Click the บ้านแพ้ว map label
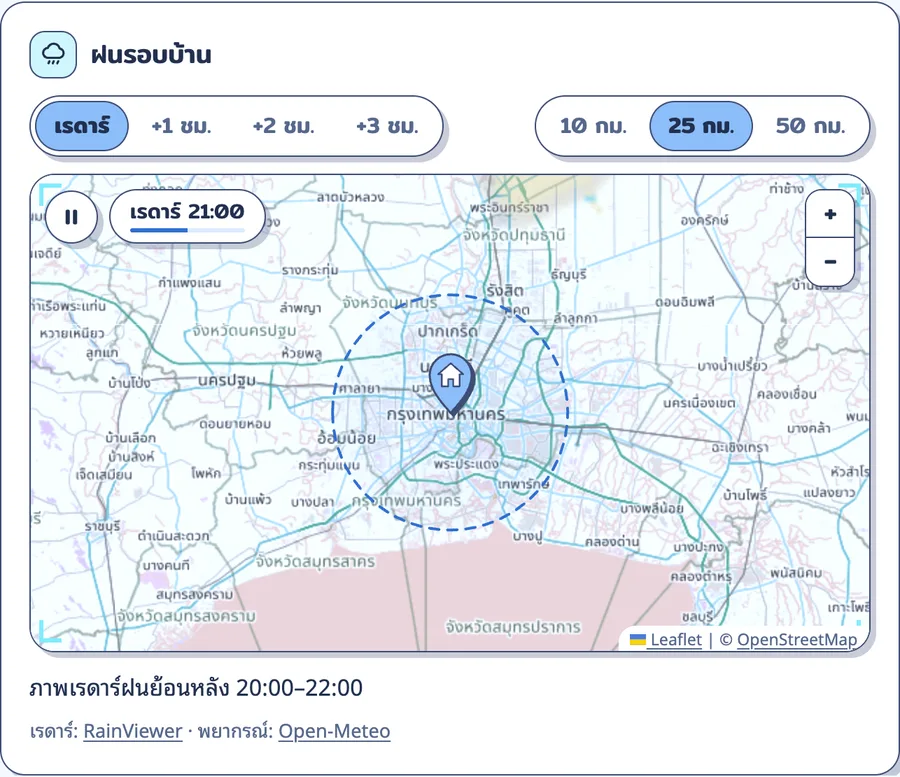Viewport: 900px width, 777px height. coord(248,499)
